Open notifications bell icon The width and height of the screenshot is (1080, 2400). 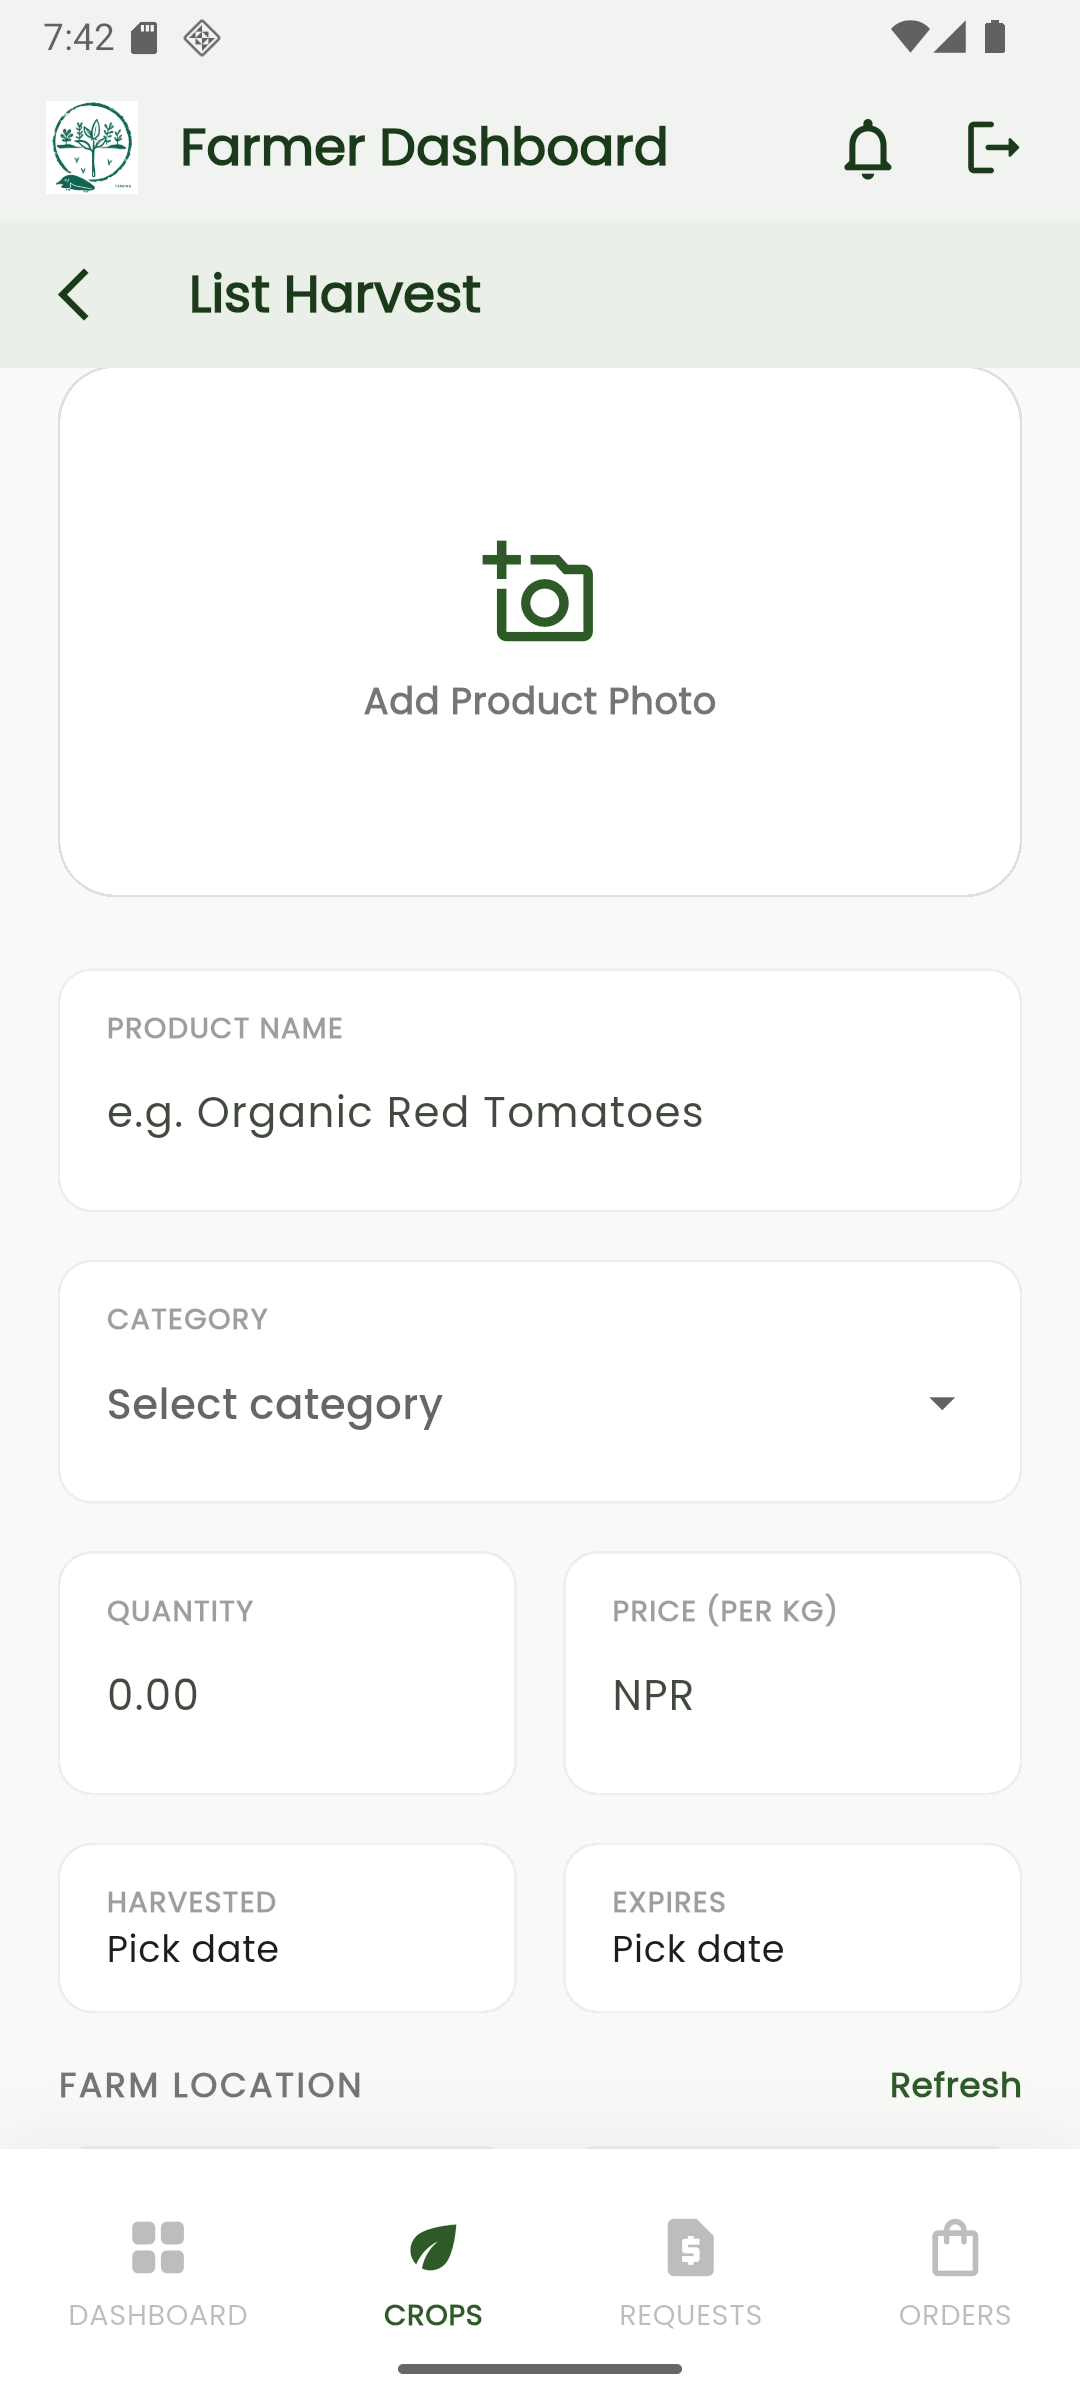(867, 148)
